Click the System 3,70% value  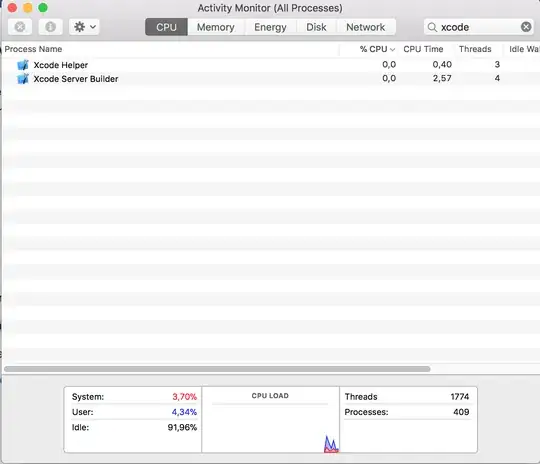point(185,397)
